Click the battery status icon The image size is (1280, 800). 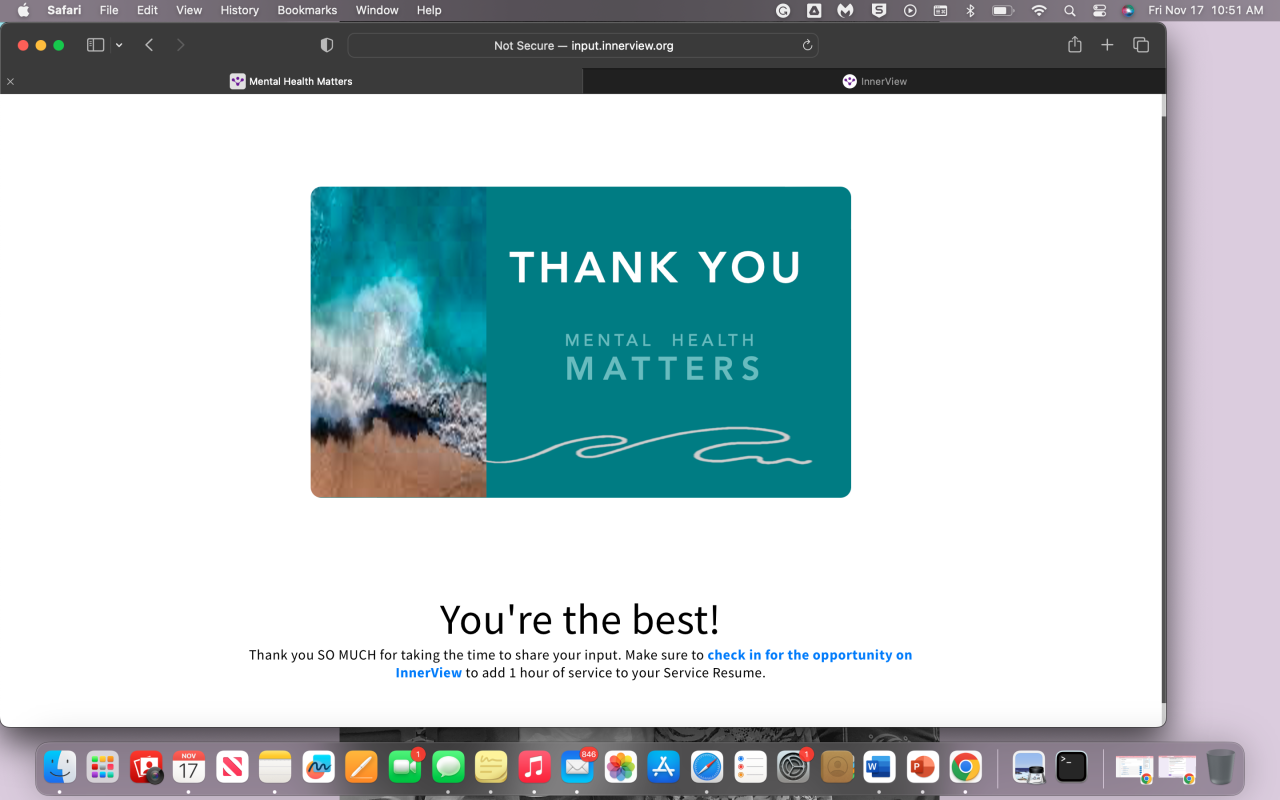point(1003,10)
